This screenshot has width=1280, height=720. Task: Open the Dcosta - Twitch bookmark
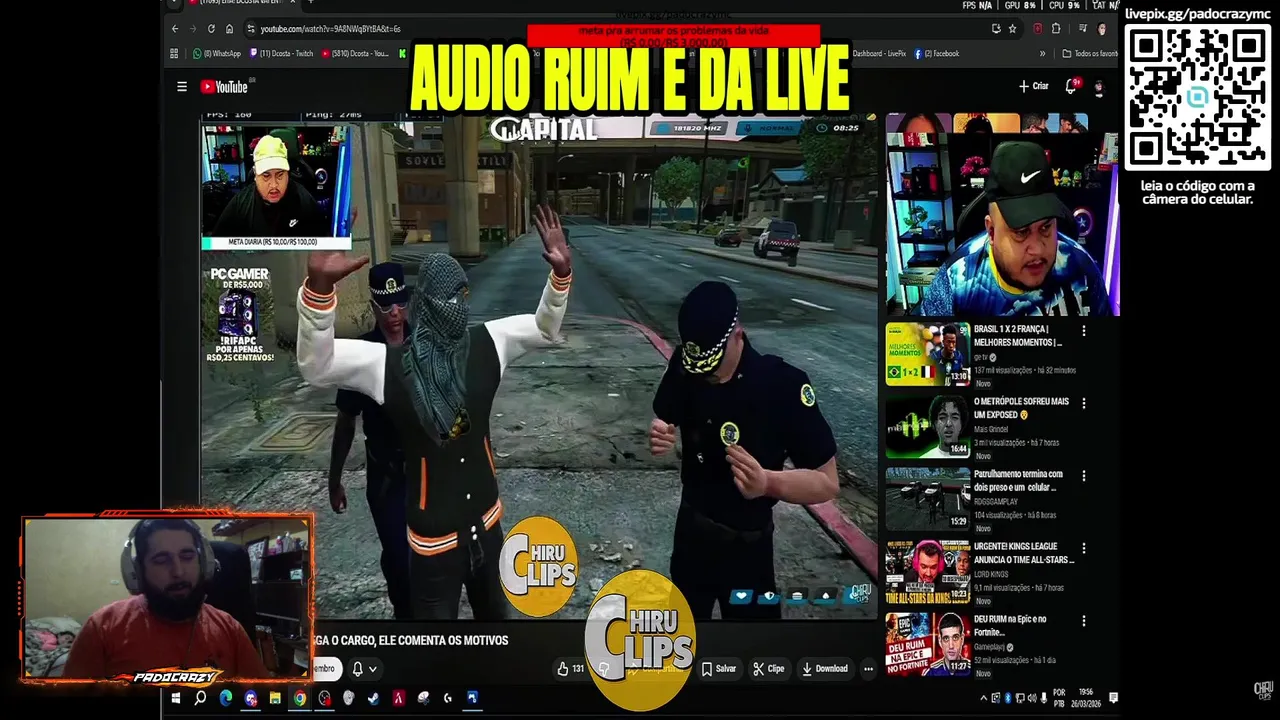pyautogui.click(x=282, y=53)
